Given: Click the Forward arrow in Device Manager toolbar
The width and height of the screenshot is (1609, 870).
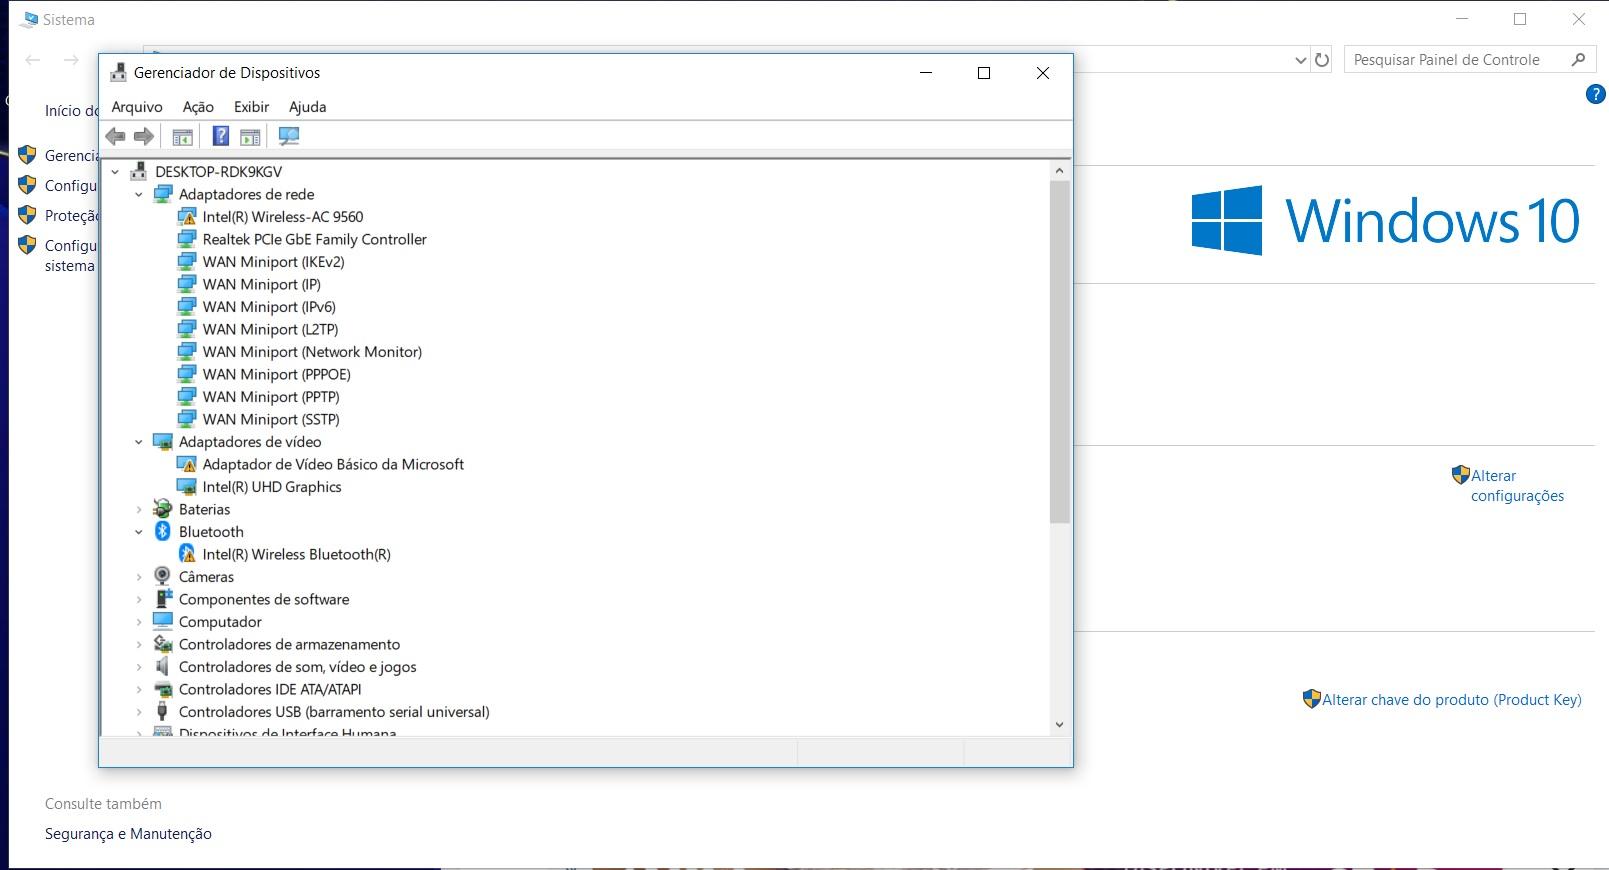Looking at the screenshot, I should pos(144,136).
